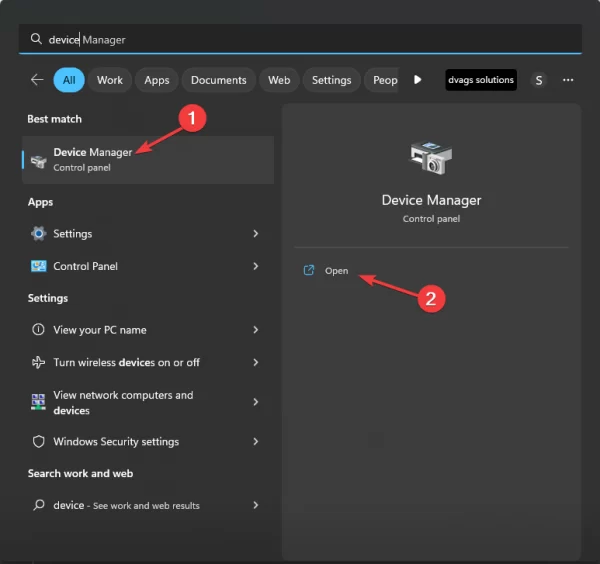Open 'View your PC name' setting
Image resolution: width=600 pixels, height=564 pixels.
[x=148, y=330]
